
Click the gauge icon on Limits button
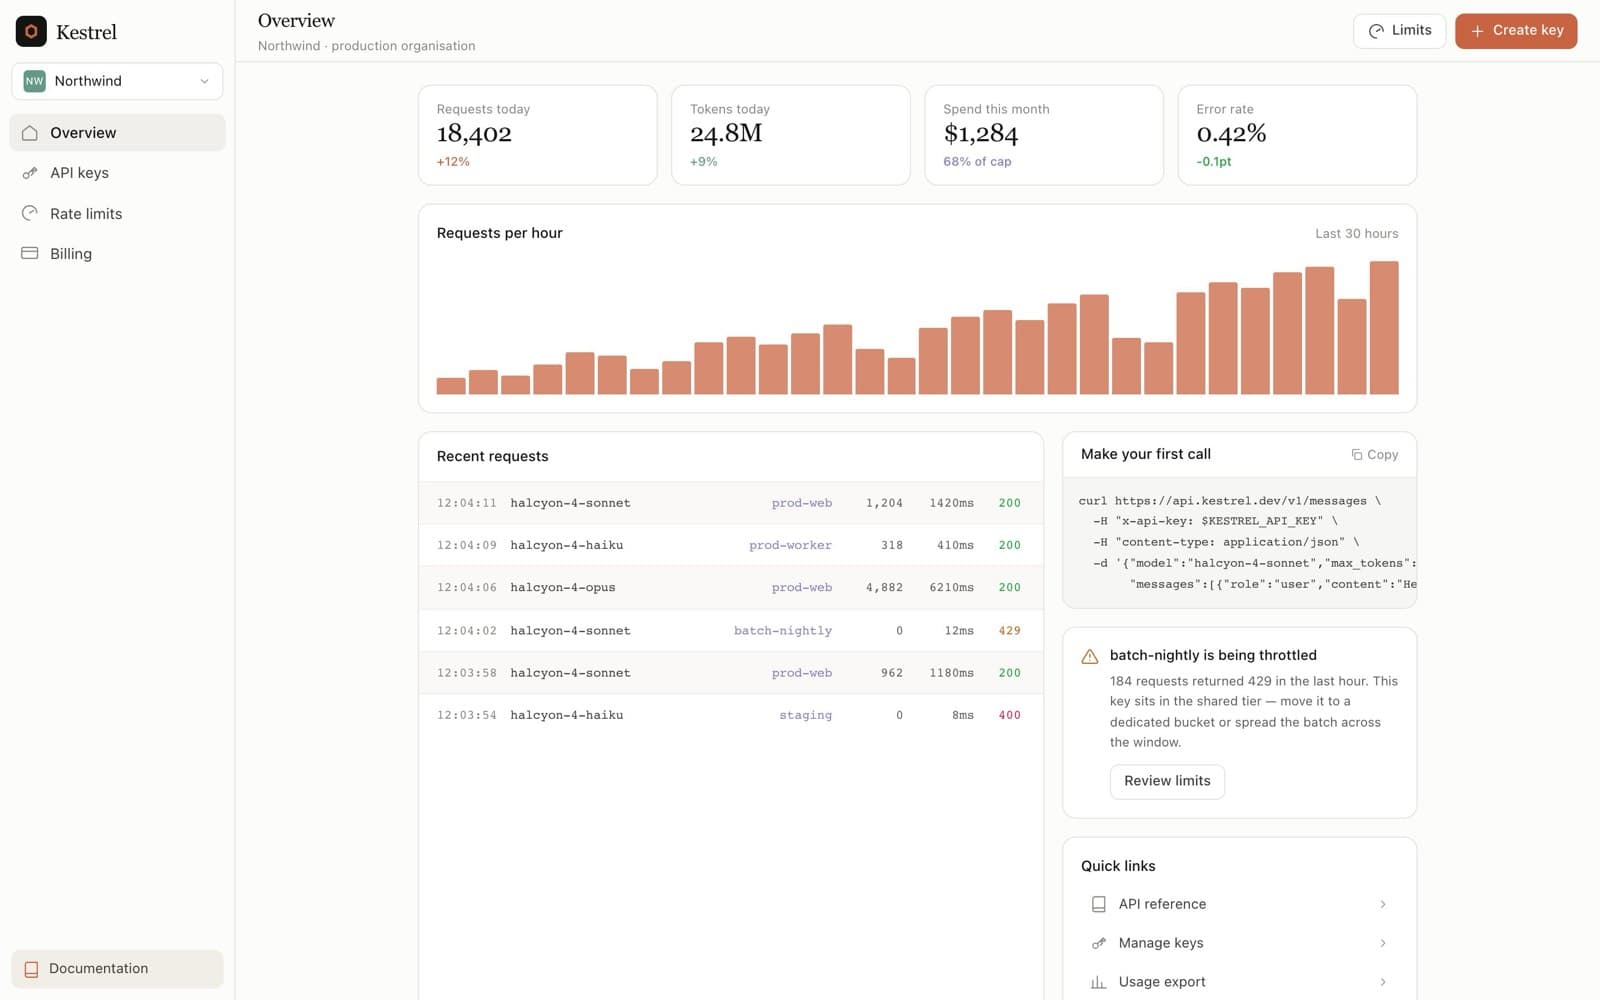click(1376, 31)
